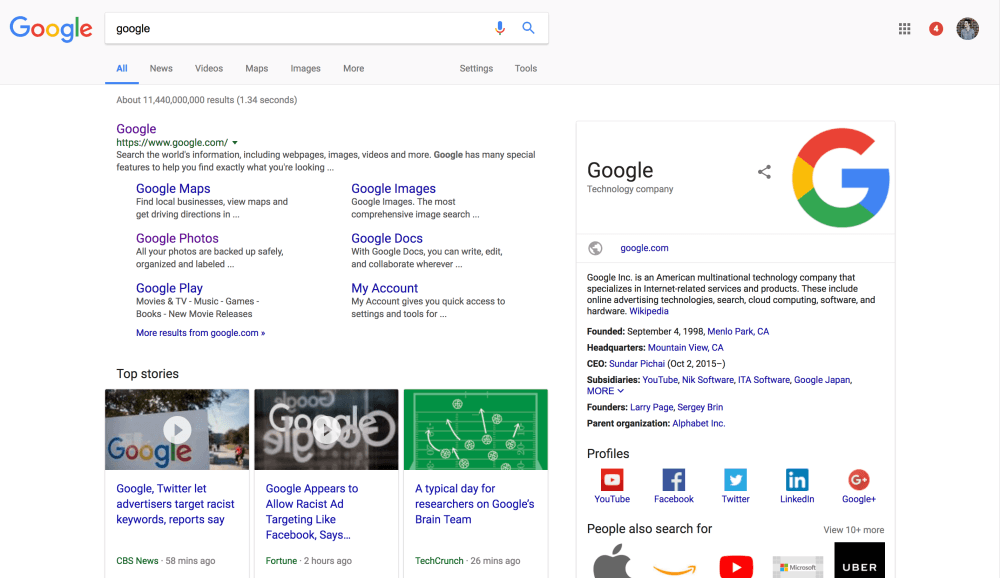The width and height of the screenshot is (1000, 578).
Task: Open the Twitter profile icon
Action: click(735, 480)
